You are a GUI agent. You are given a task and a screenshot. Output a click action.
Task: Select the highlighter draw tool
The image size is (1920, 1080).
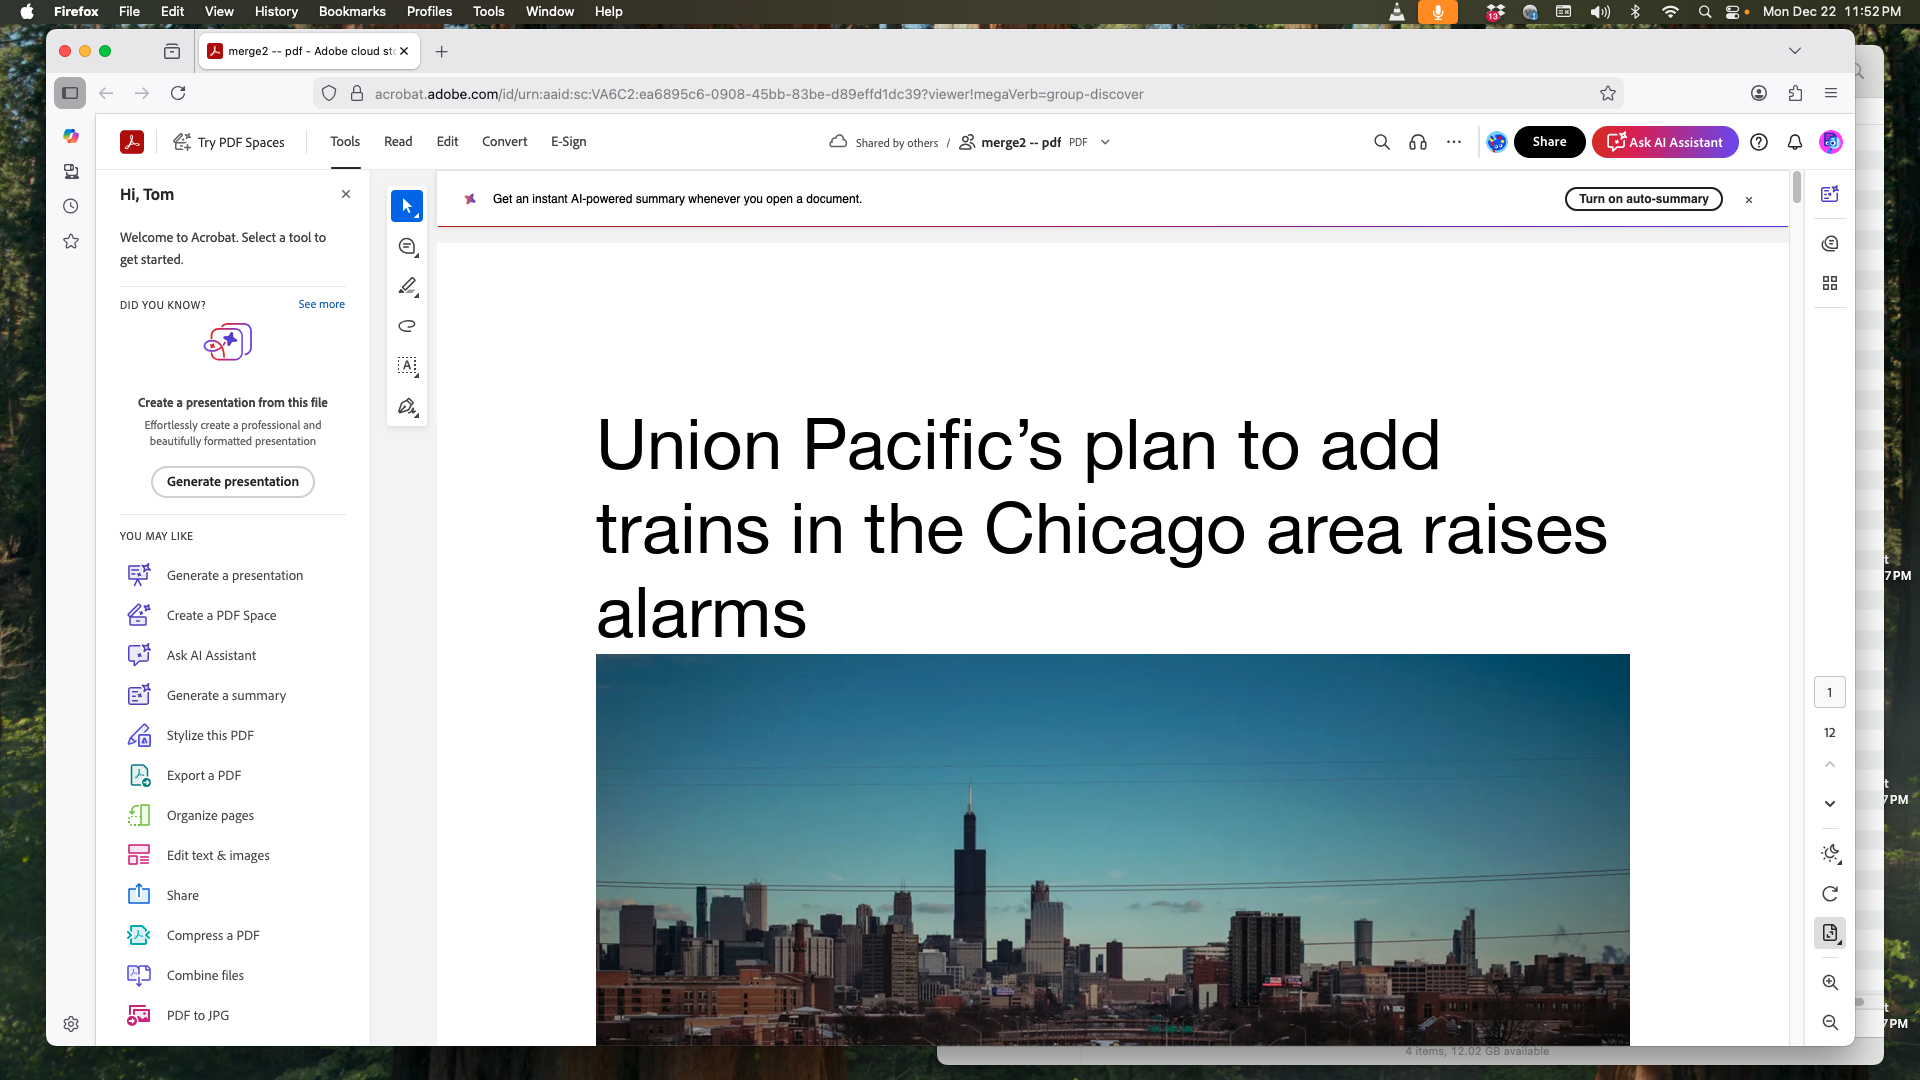(x=406, y=286)
